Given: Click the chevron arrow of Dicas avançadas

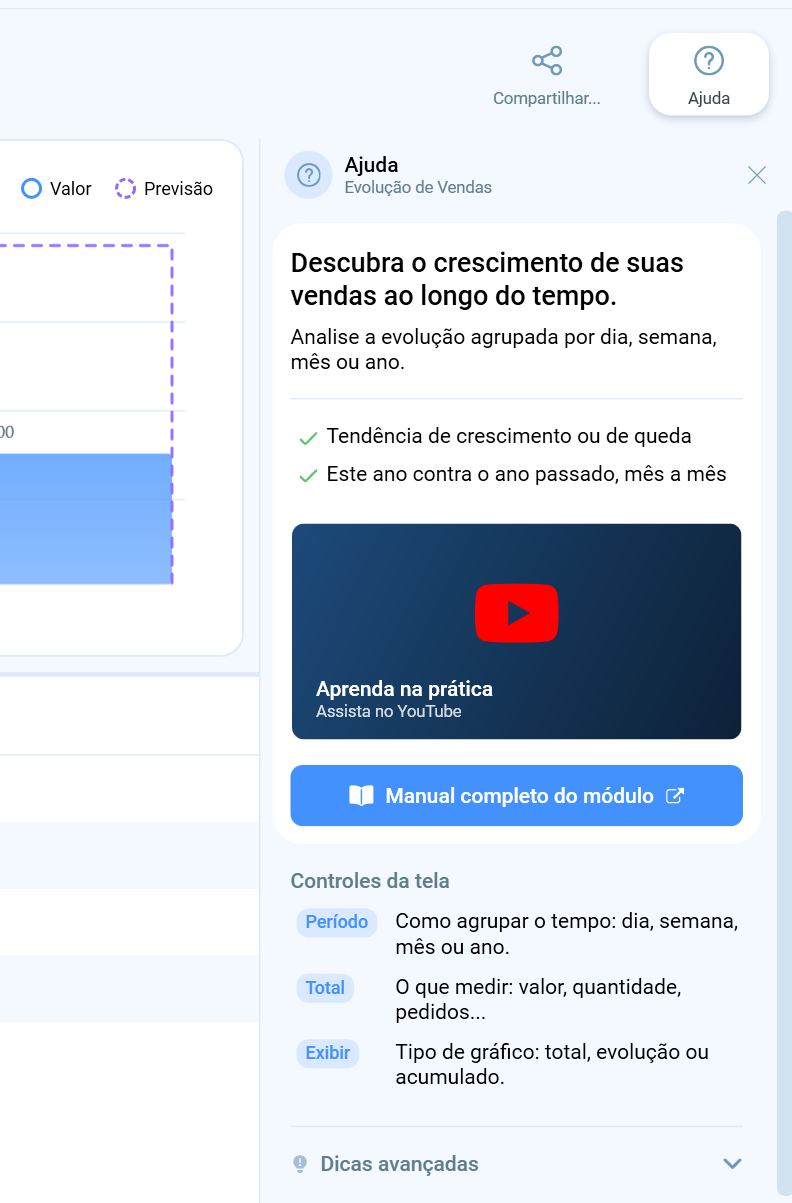Looking at the screenshot, I should pyautogui.click(x=732, y=1164).
